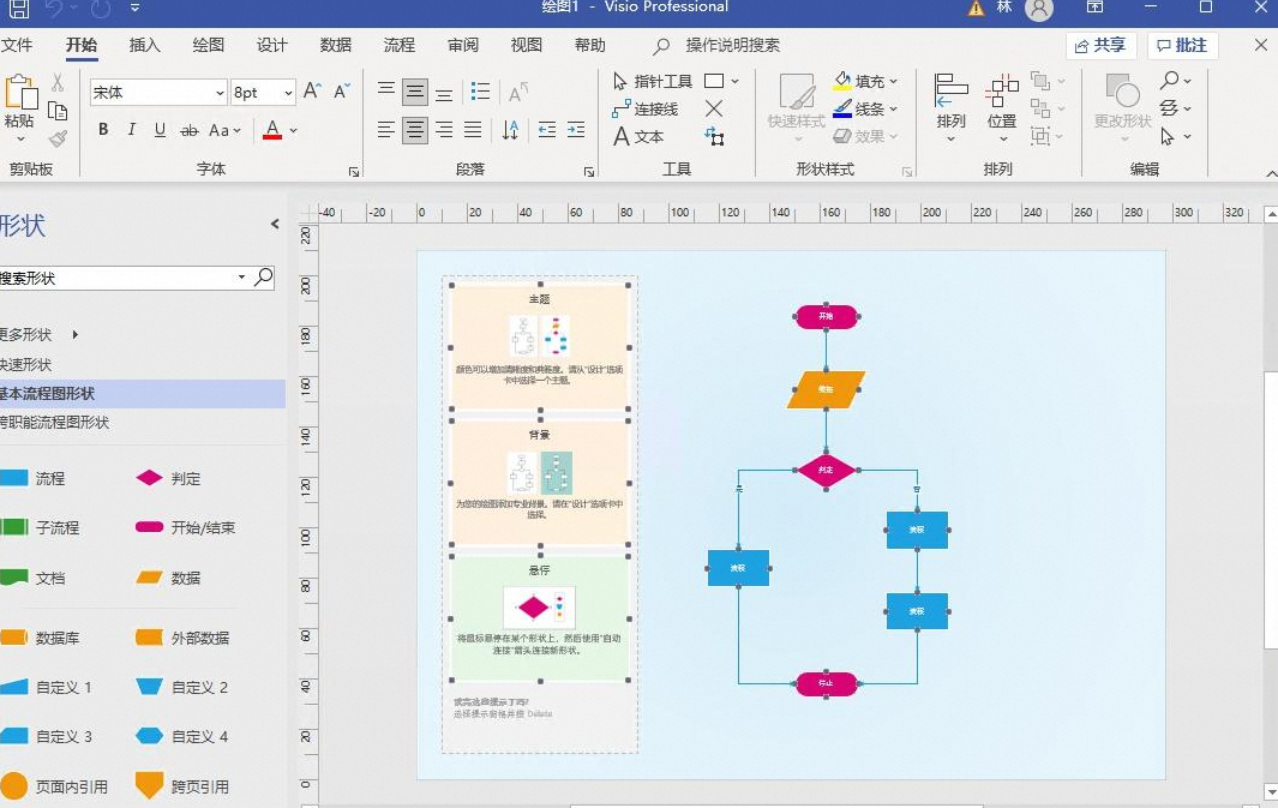The image size is (1278, 808).
Task: Select the Format Painter brush icon
Action: pos(58,138)
